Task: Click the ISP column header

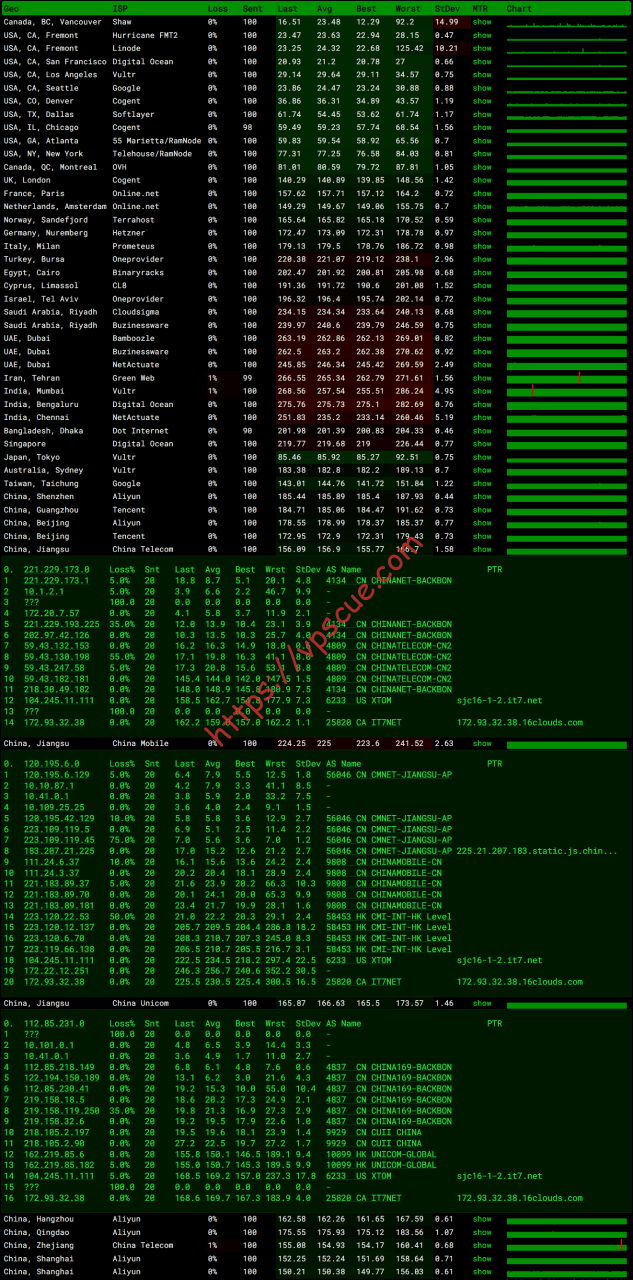Action: (x=120, y=8)
